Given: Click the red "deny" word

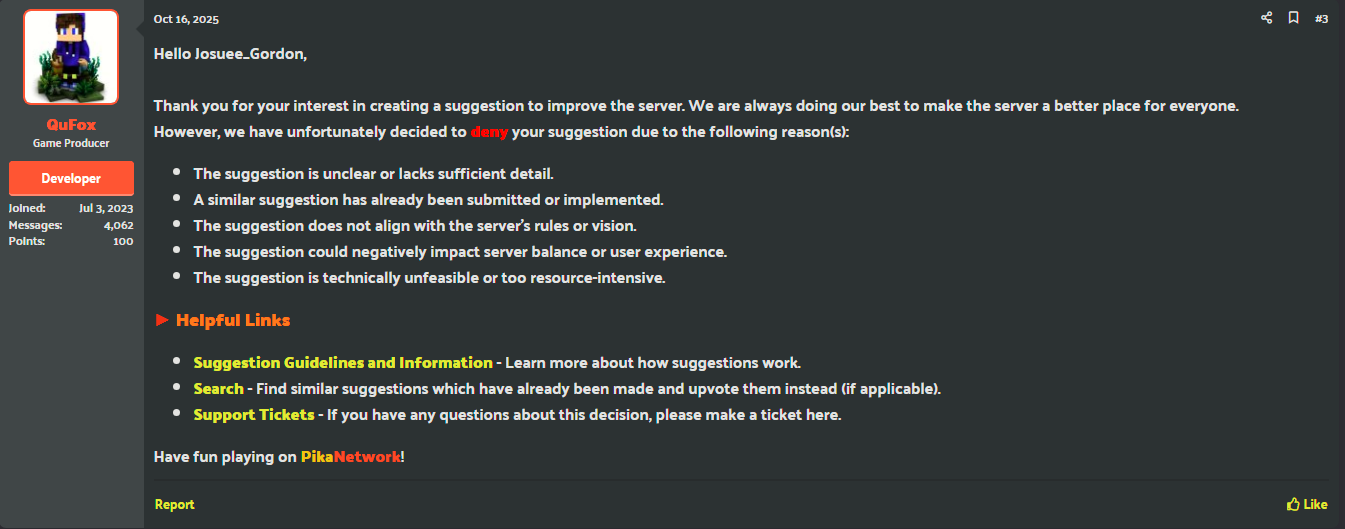Looking at the screenshot, I should point(488,131).
